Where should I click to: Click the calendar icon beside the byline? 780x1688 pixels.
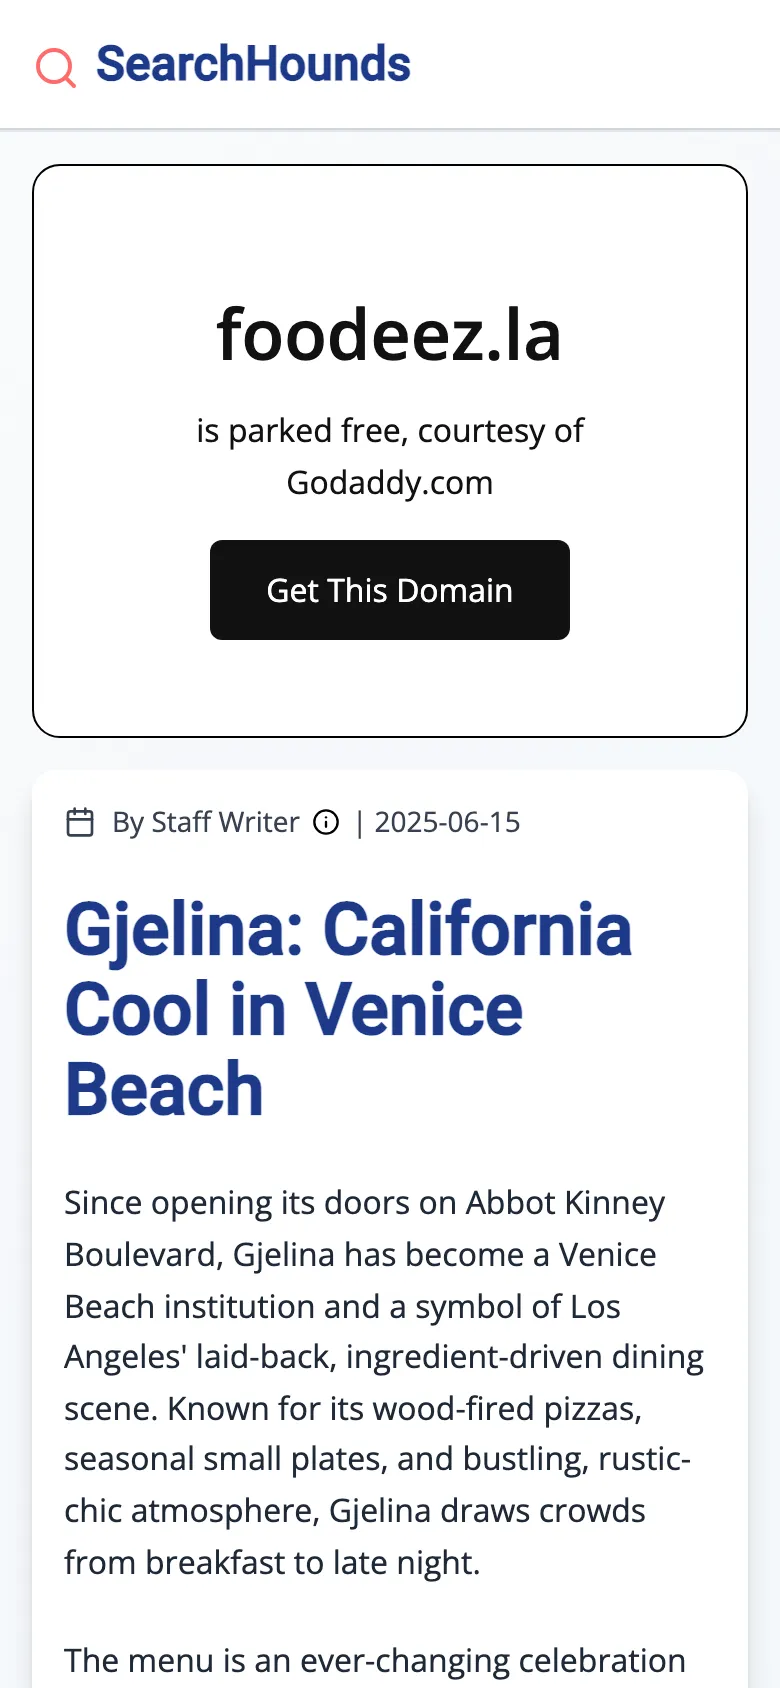(80, 822)
